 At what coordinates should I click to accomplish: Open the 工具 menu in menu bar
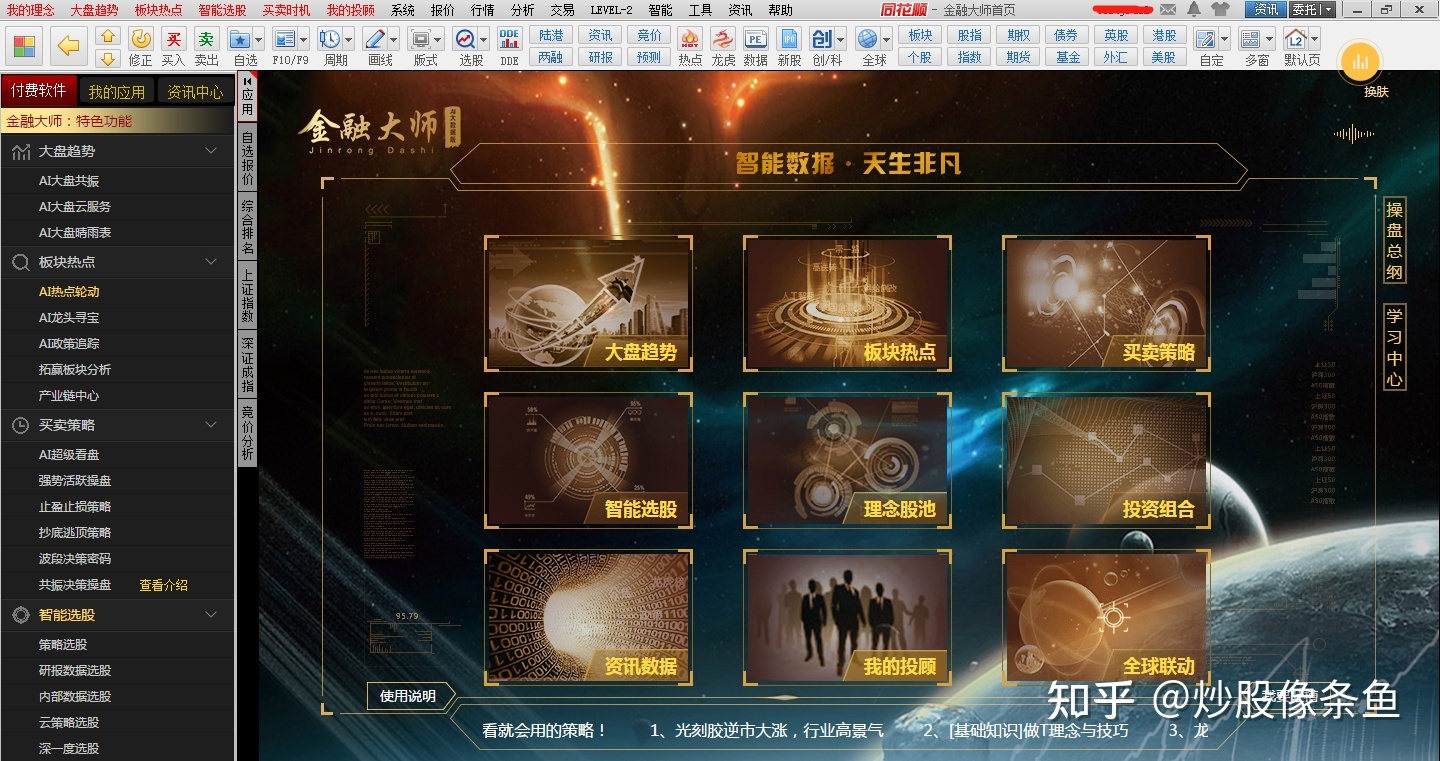699,10
